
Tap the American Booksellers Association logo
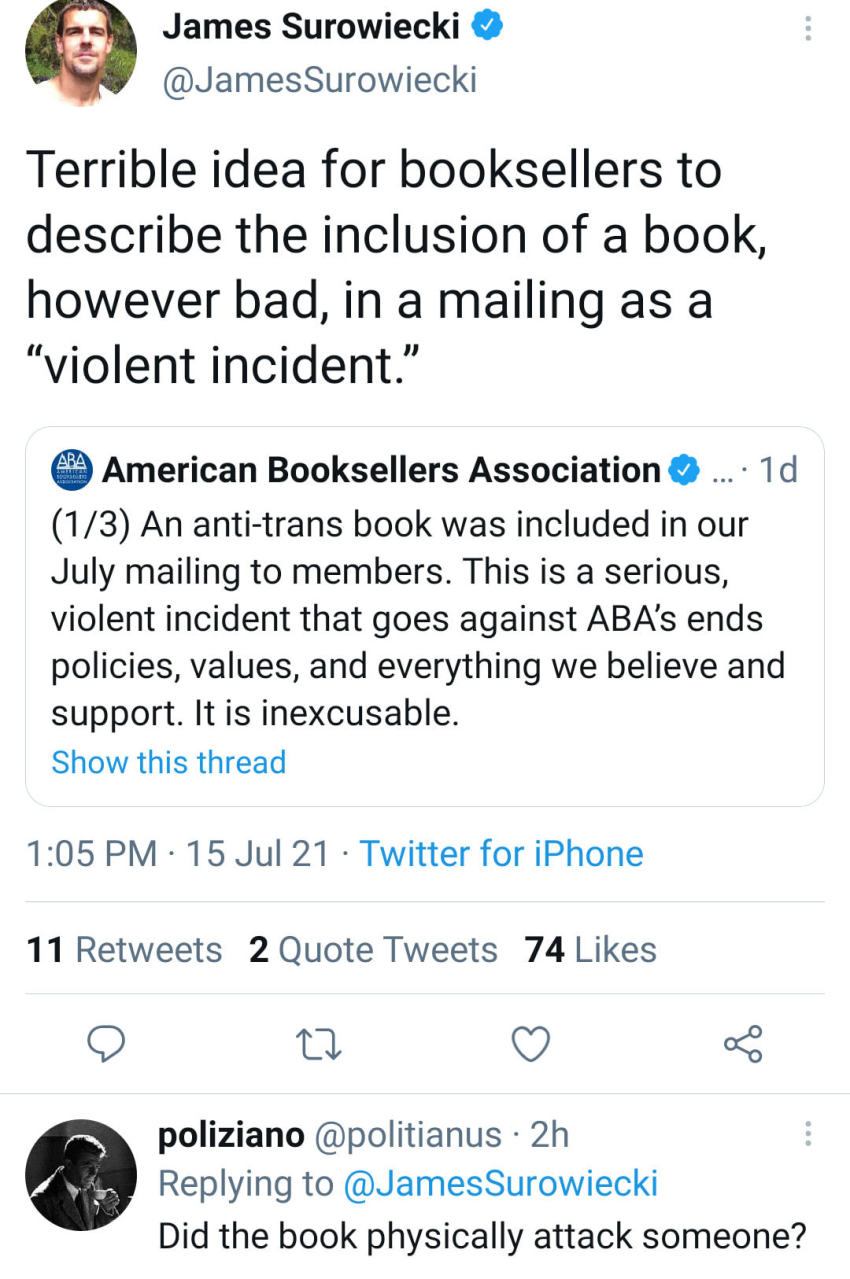pyautogui.click(x=71, y=469)
